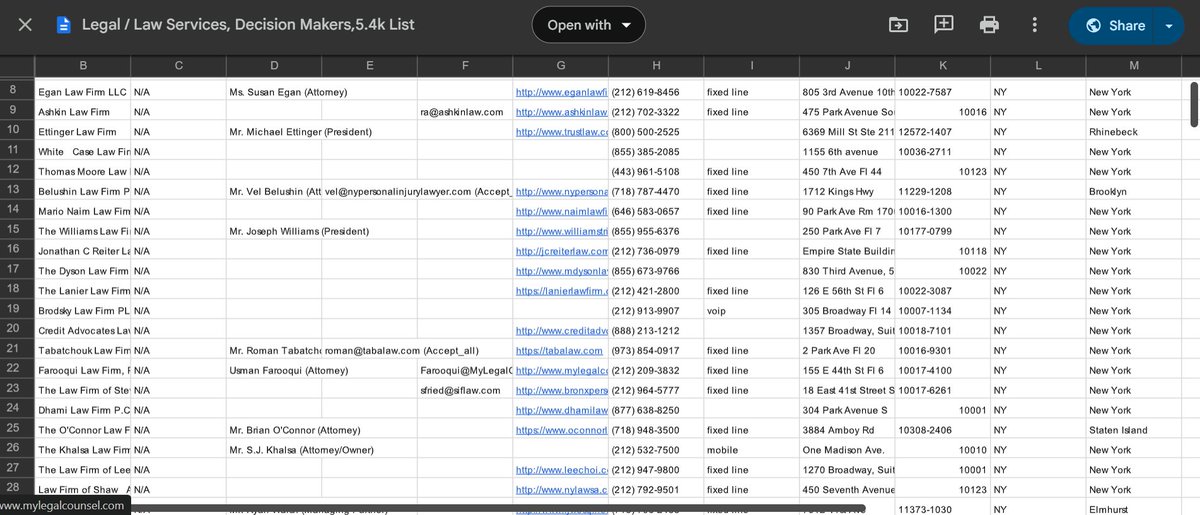
Task: Select the 'mobile' phone type cell
Action: (x=752, y=450)
